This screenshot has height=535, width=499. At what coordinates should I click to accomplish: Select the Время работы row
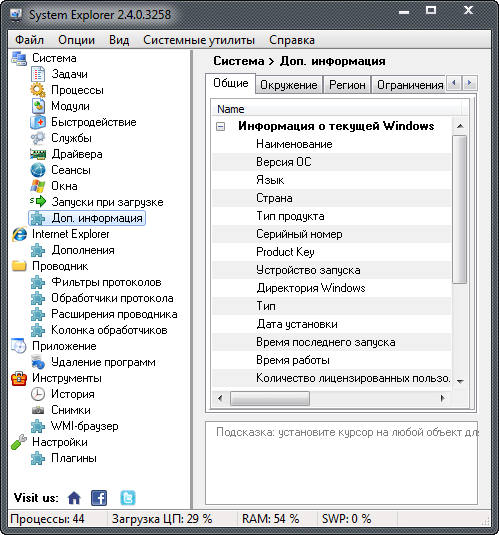pyautogui.click(x=332, y=360)
